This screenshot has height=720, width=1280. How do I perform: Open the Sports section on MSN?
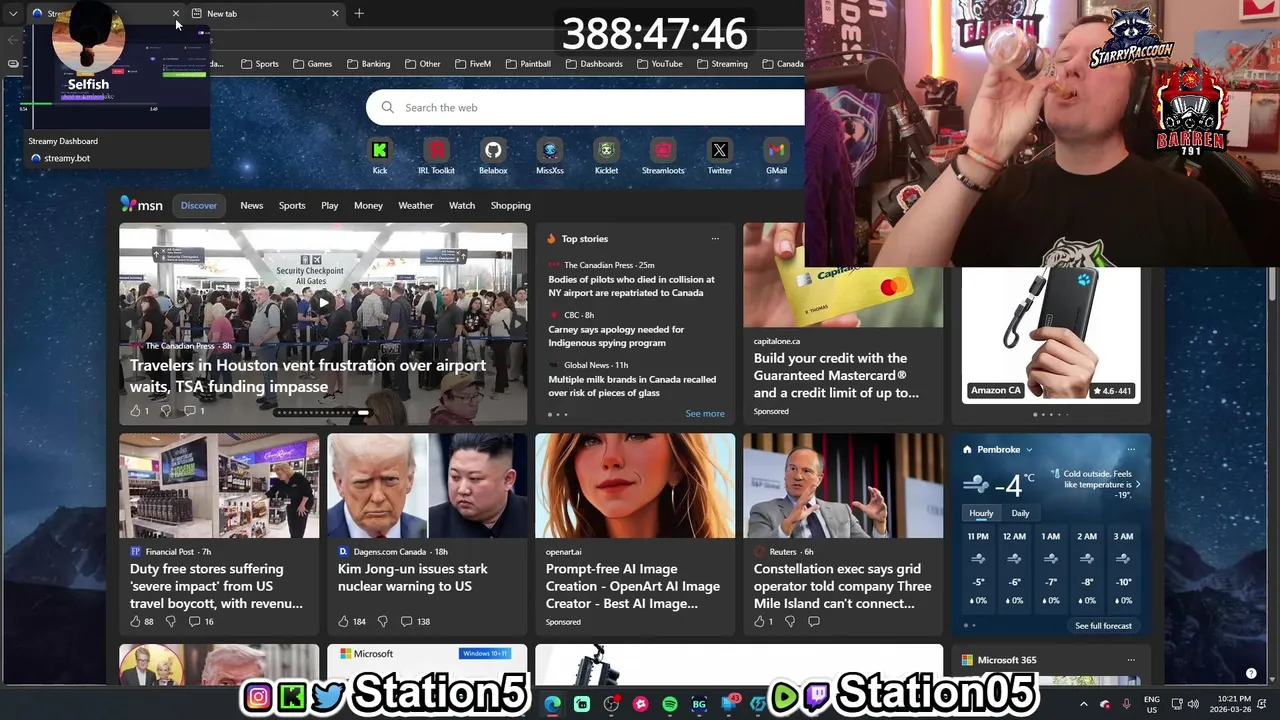292,205
